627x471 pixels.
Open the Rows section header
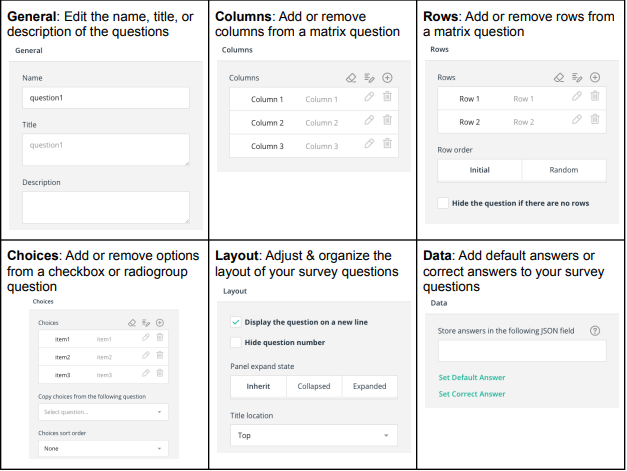(x=439, y=49)
